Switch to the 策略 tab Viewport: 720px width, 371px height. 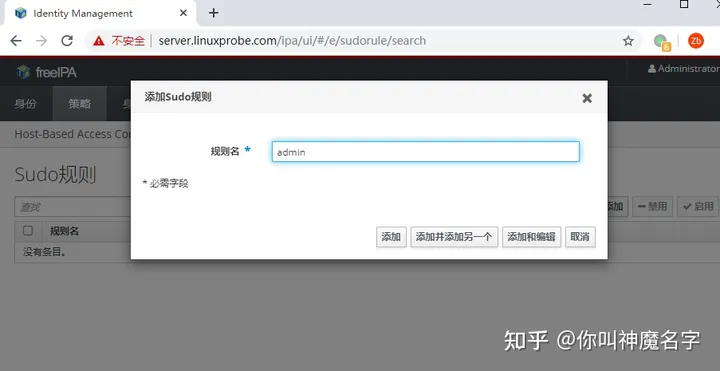80,104
